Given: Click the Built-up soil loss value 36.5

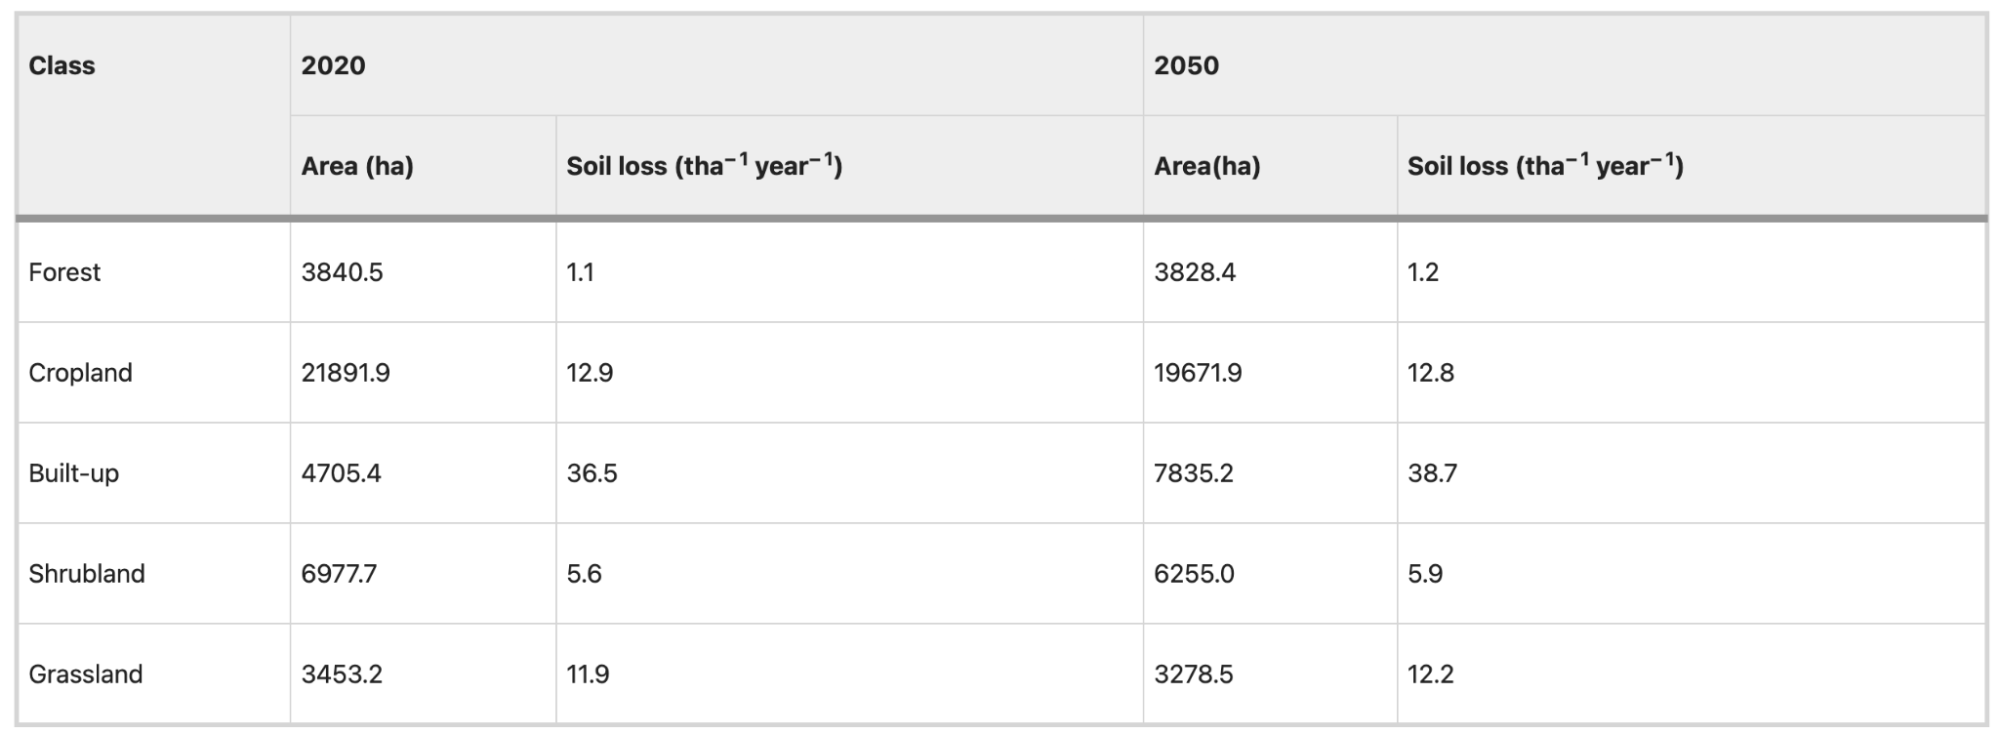Looking at the screenshot, I should [x=592, y=473].
